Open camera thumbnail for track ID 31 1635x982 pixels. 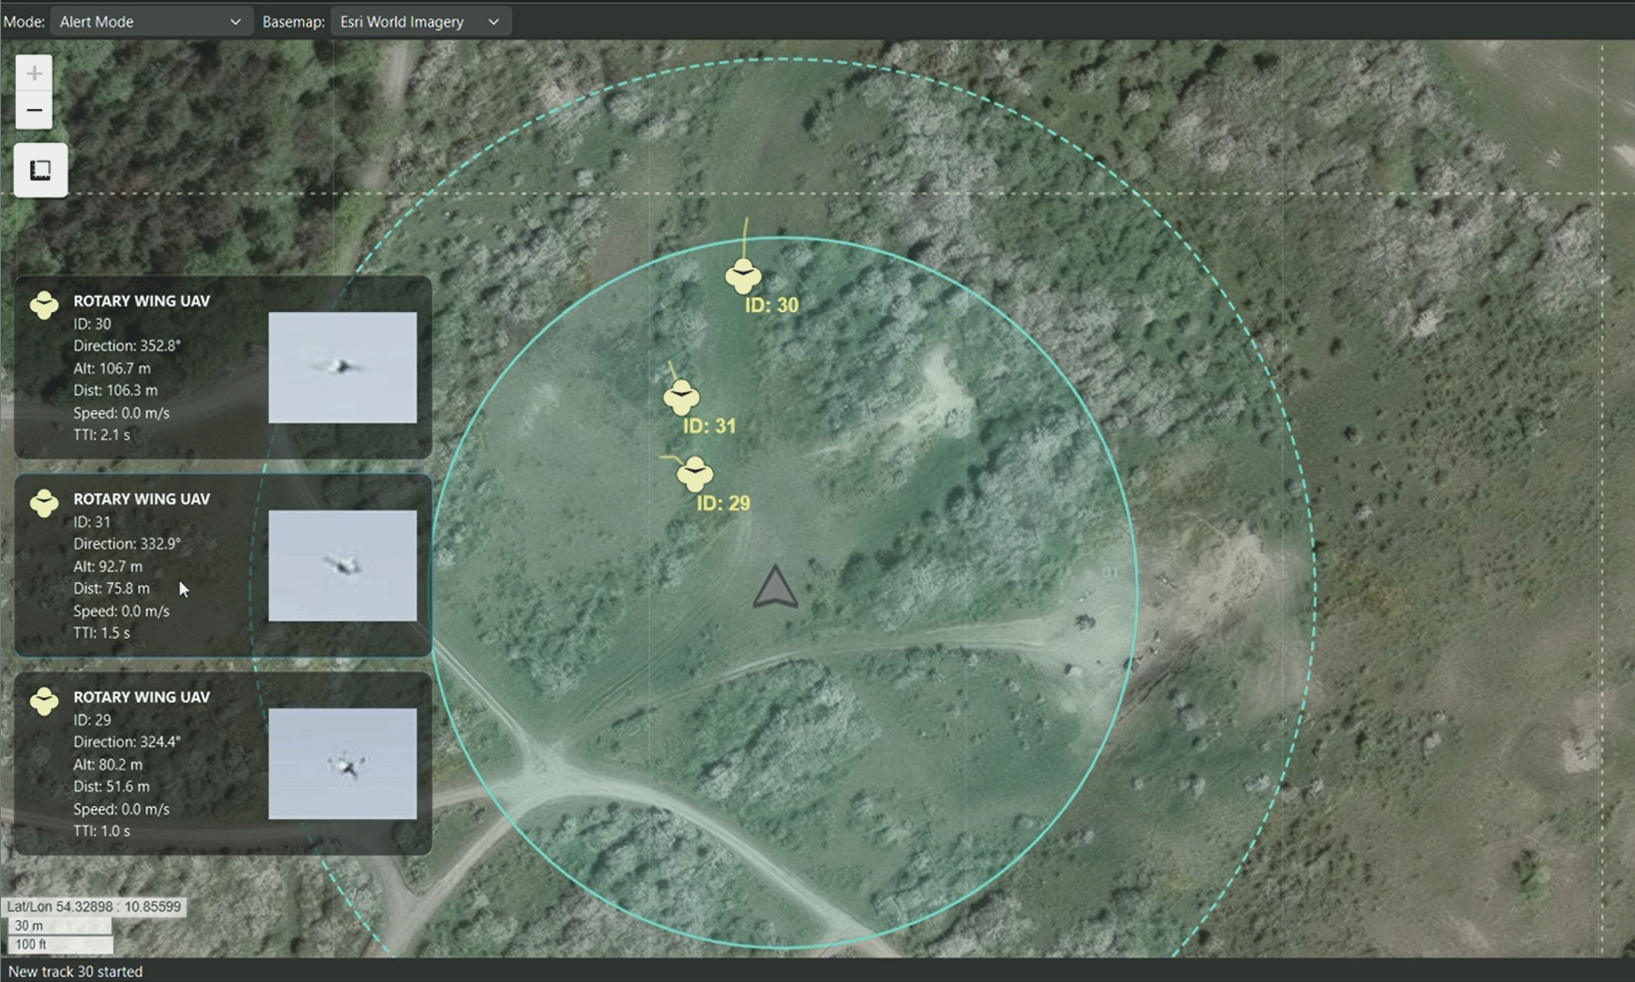tap(342, 565)
